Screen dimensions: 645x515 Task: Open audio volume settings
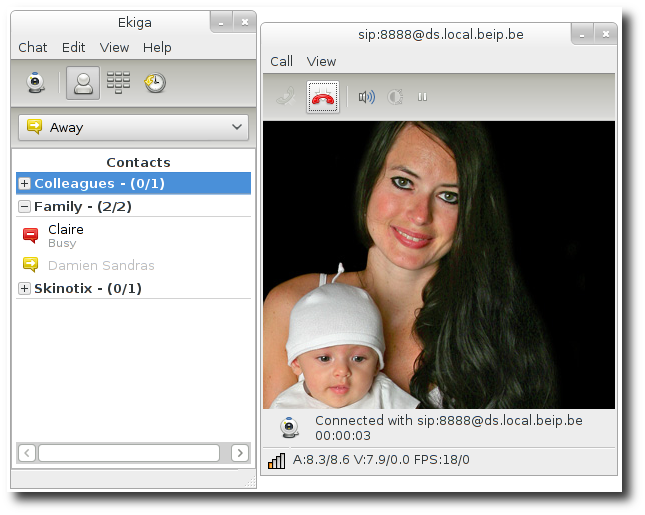(367, 97)
